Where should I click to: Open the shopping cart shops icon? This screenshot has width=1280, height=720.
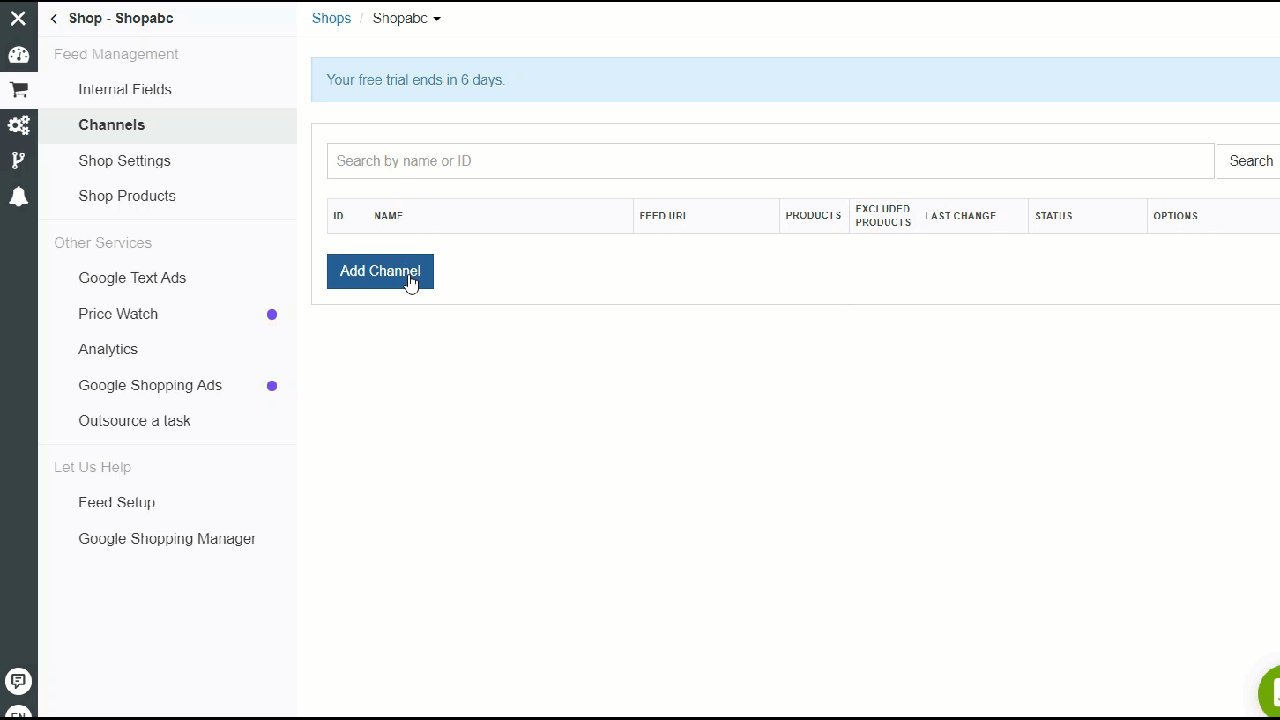point(18,90)
